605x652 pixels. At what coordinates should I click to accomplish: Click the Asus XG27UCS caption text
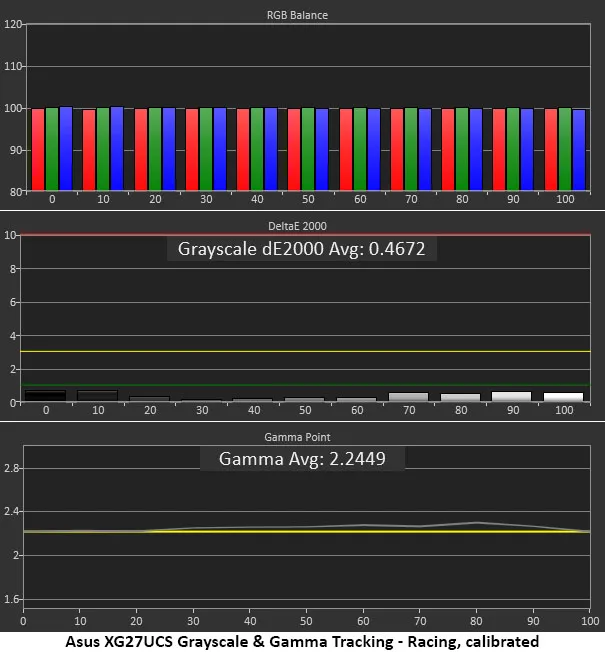[302, 641]
